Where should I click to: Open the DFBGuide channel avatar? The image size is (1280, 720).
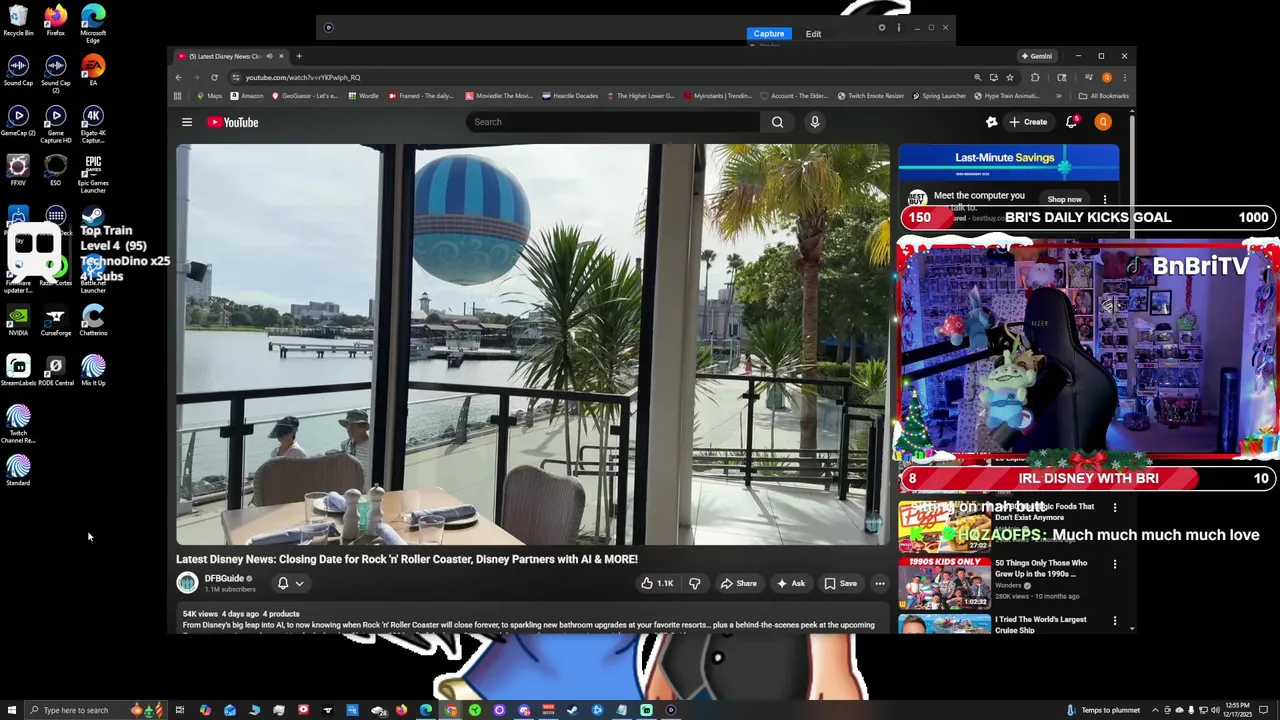pyautogui.click(x=187, y=582)
